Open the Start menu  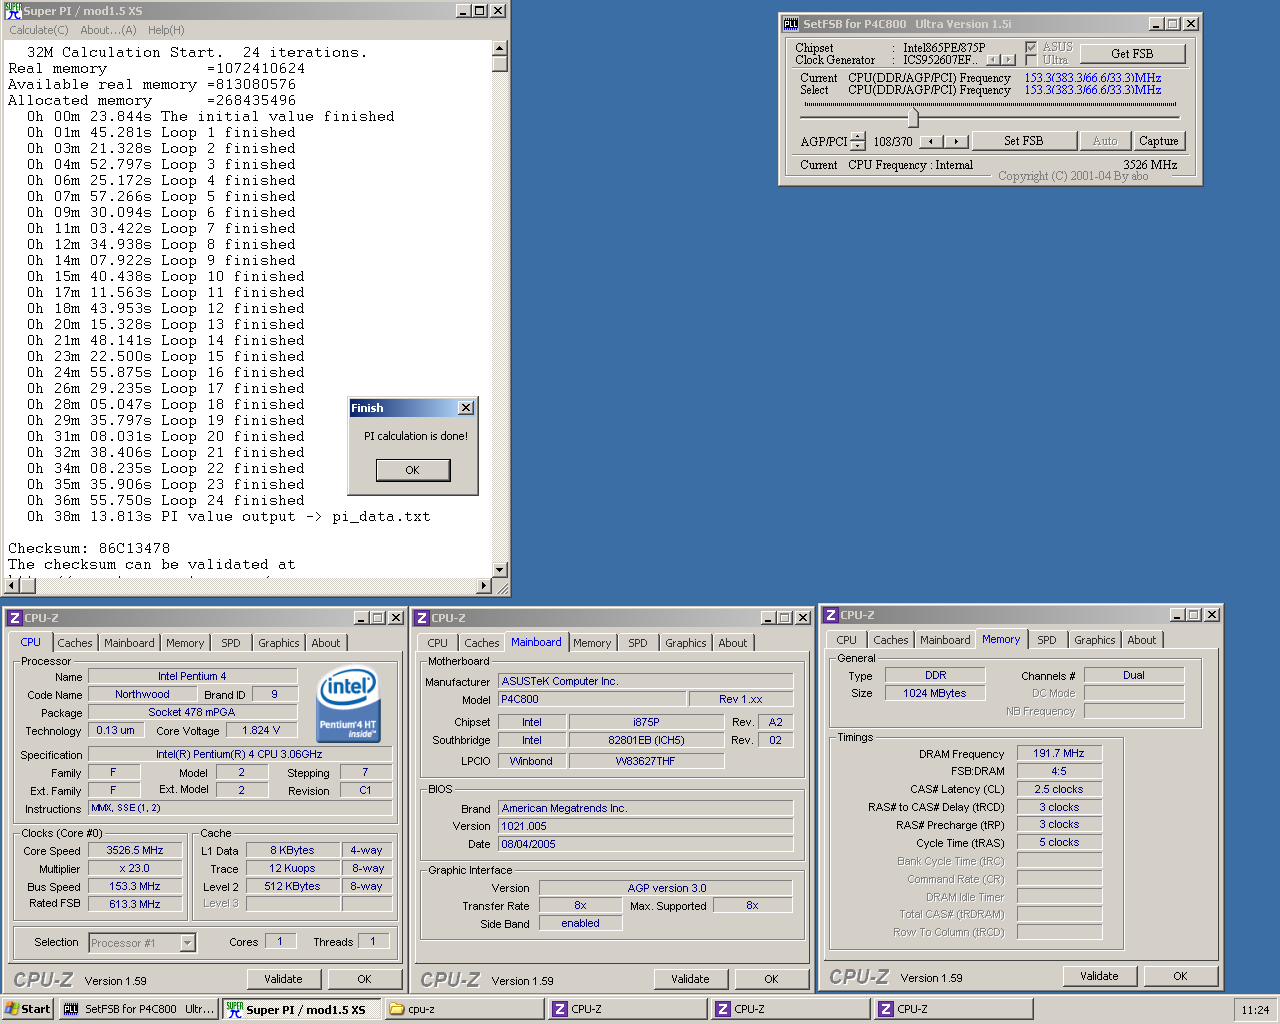(x=28, y=1009)
